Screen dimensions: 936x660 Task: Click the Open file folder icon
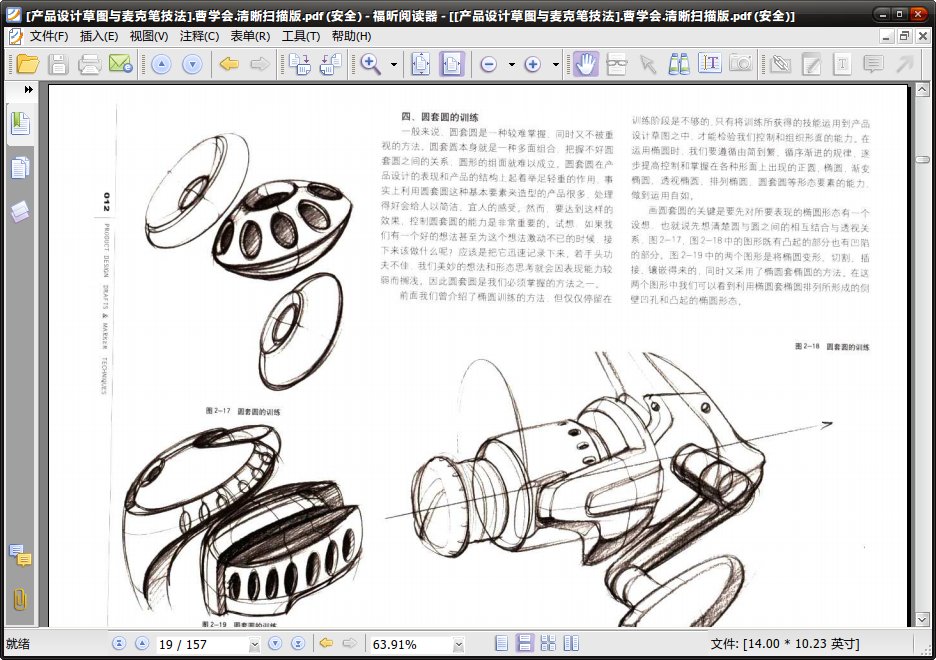(27, 63)
